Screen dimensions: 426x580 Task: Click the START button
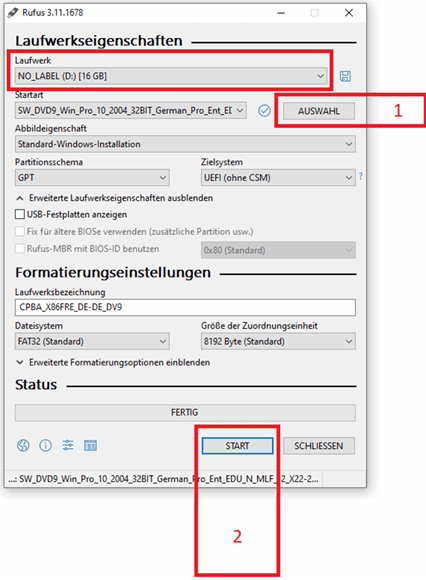[237, 446]
